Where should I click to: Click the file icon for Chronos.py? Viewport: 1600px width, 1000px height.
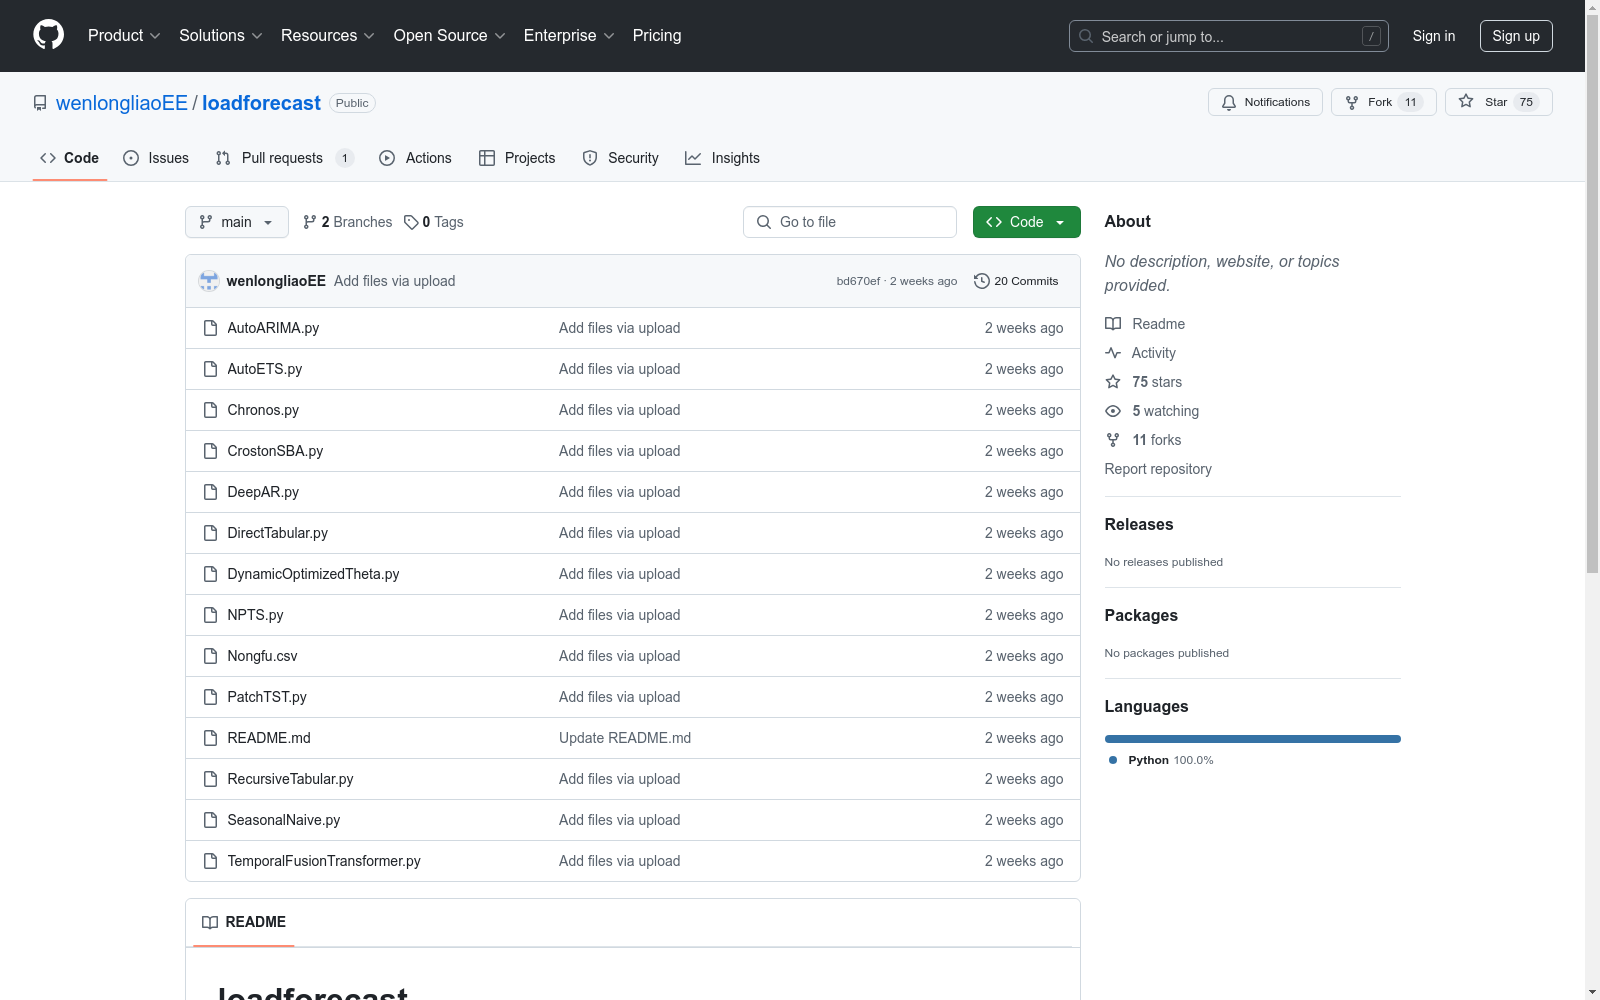(x=210, y=410)
